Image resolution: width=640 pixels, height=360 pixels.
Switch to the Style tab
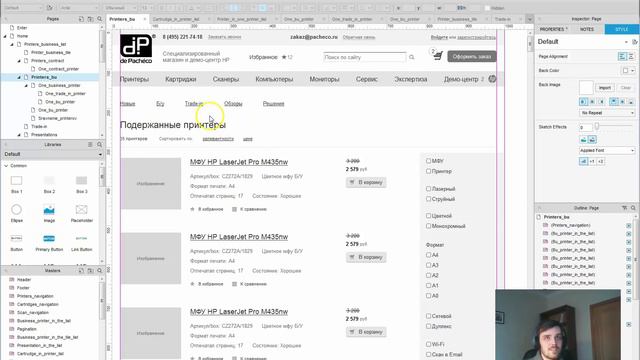622,29
